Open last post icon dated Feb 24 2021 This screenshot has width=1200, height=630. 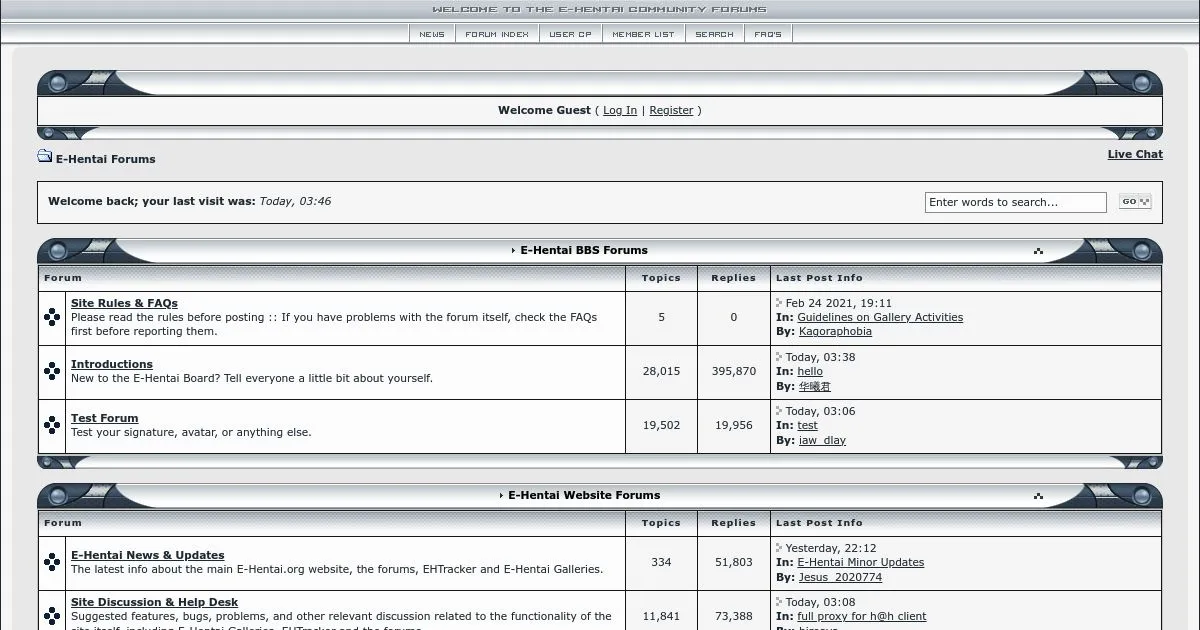pos(779,302)
